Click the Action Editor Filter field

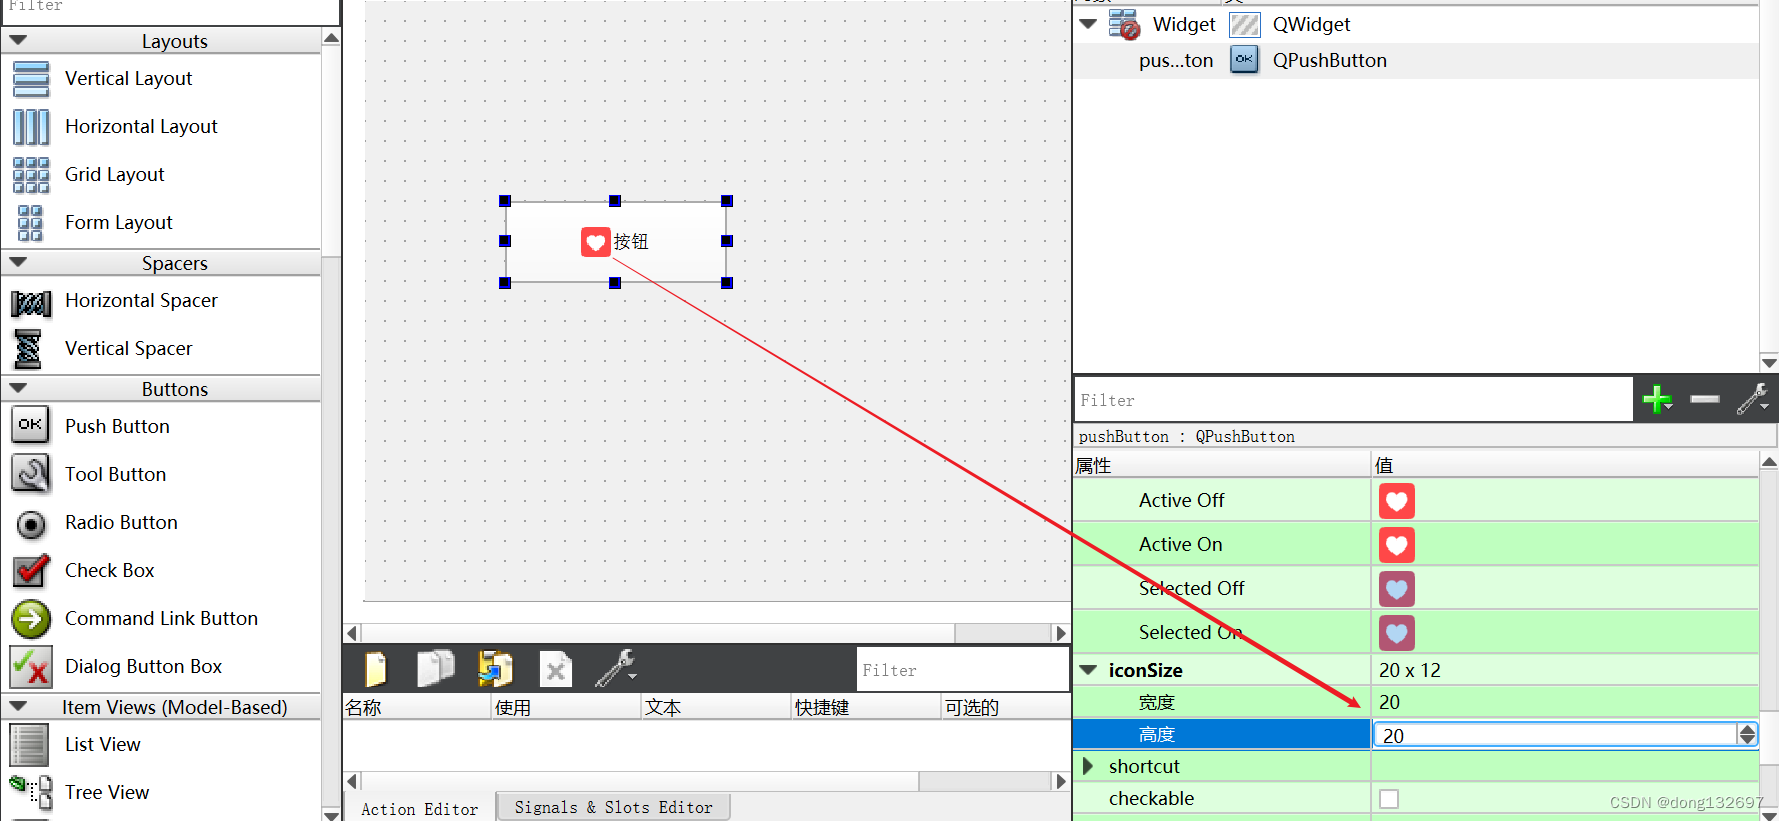pos(963,670)
